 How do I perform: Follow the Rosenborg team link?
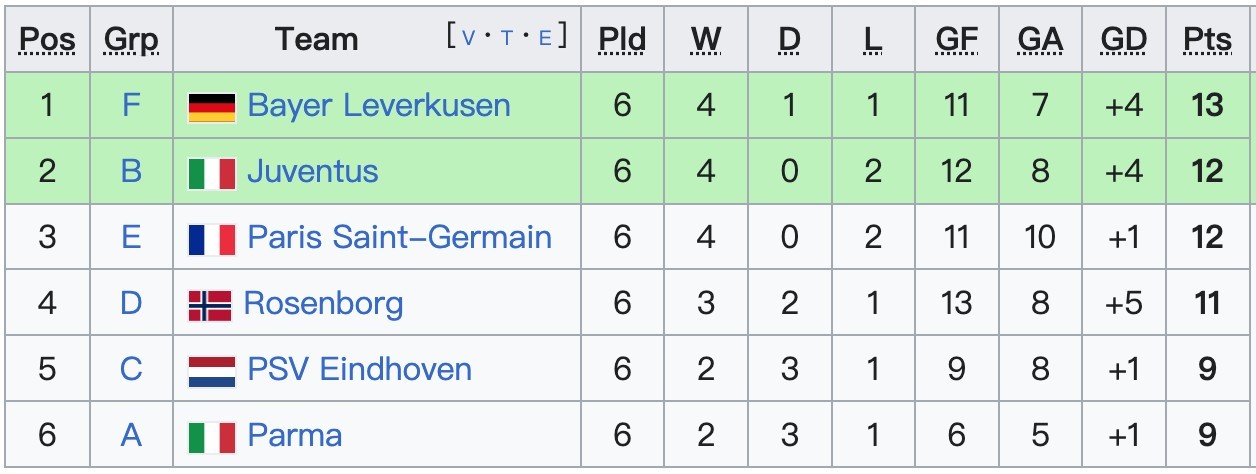click(323, 303)
